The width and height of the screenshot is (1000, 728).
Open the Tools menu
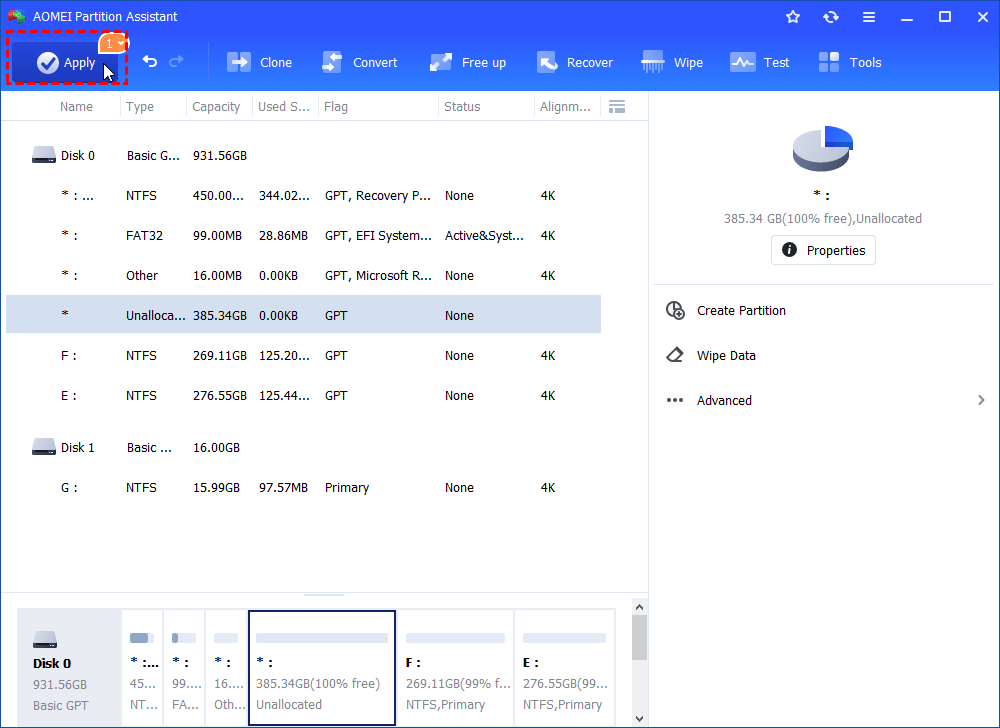(850, 62)
